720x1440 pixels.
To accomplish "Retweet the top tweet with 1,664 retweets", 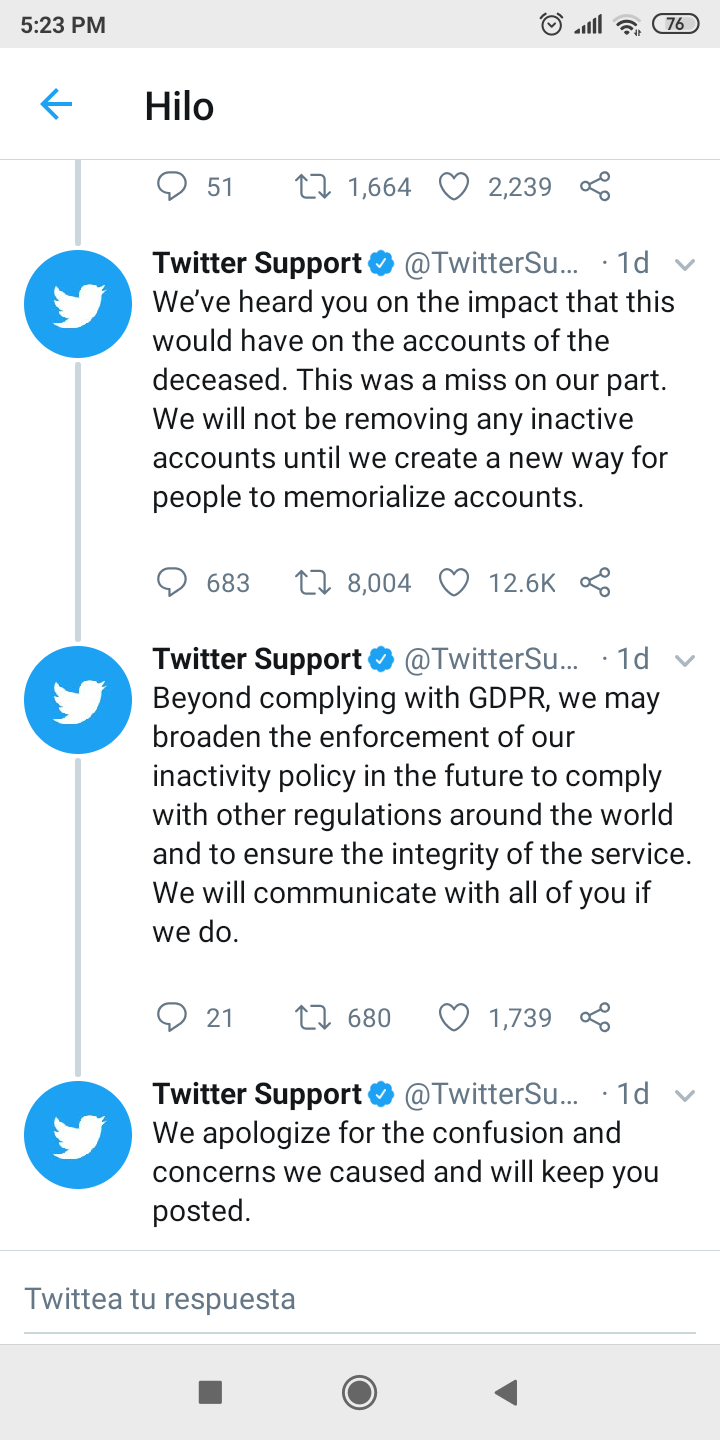I will point(315,186).
